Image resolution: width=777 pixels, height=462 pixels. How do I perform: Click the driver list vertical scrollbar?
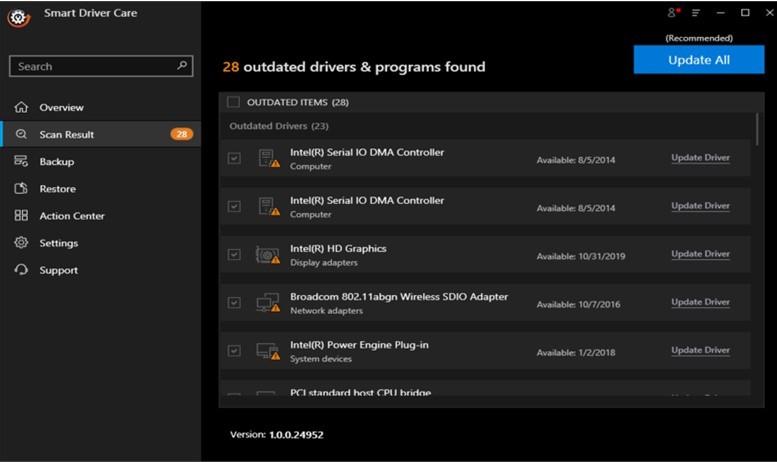pyautogui.click(x=757, y=129)
